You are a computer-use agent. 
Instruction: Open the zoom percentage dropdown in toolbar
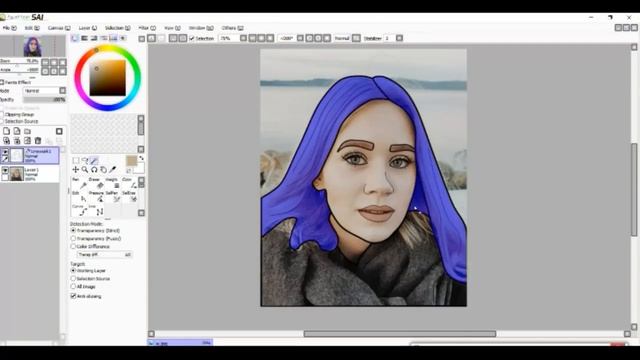click(243, 38)
